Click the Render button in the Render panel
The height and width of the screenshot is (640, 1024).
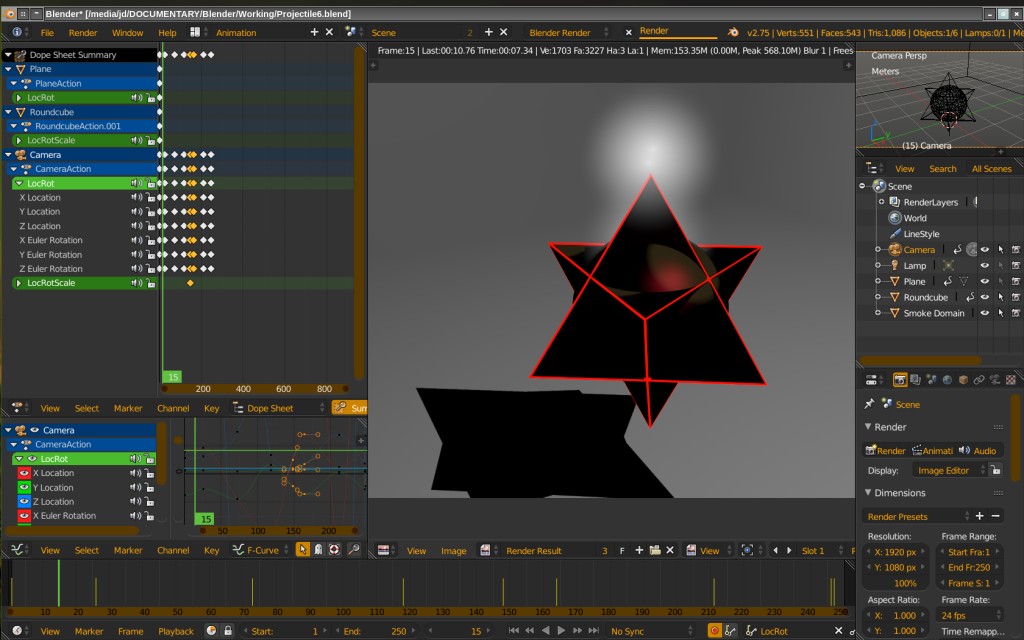(x=884, y=450)
